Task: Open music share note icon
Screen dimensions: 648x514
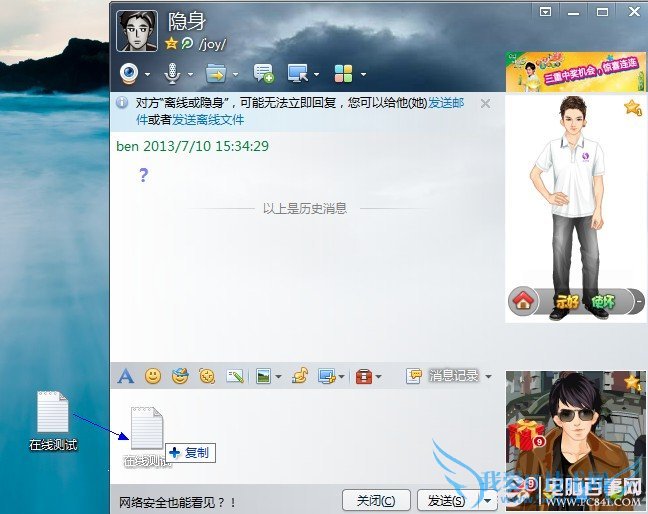Action: (x=300, y=376)
